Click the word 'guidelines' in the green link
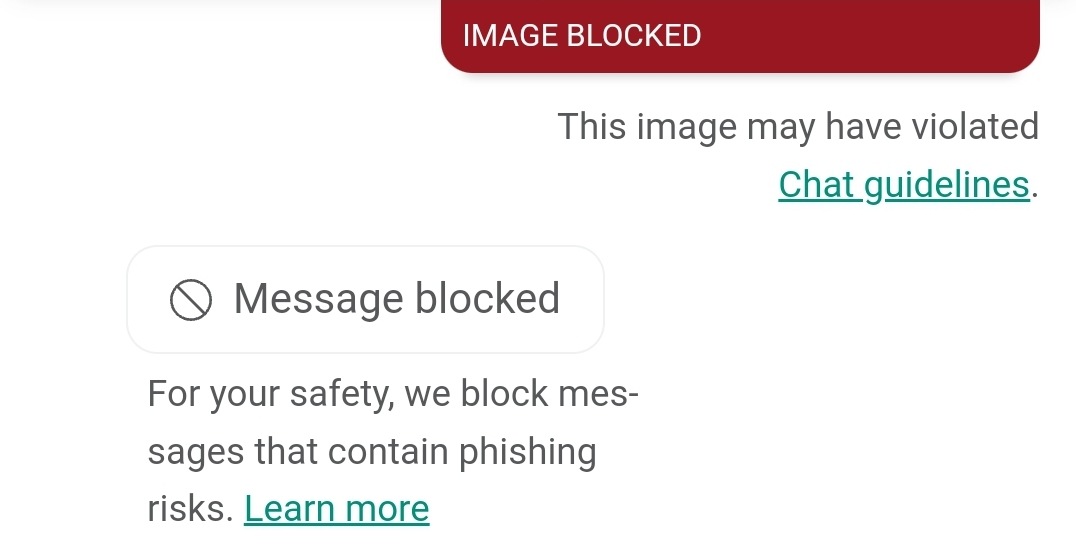The width and height of the screenshot is (1076, 547). [947, 185]
